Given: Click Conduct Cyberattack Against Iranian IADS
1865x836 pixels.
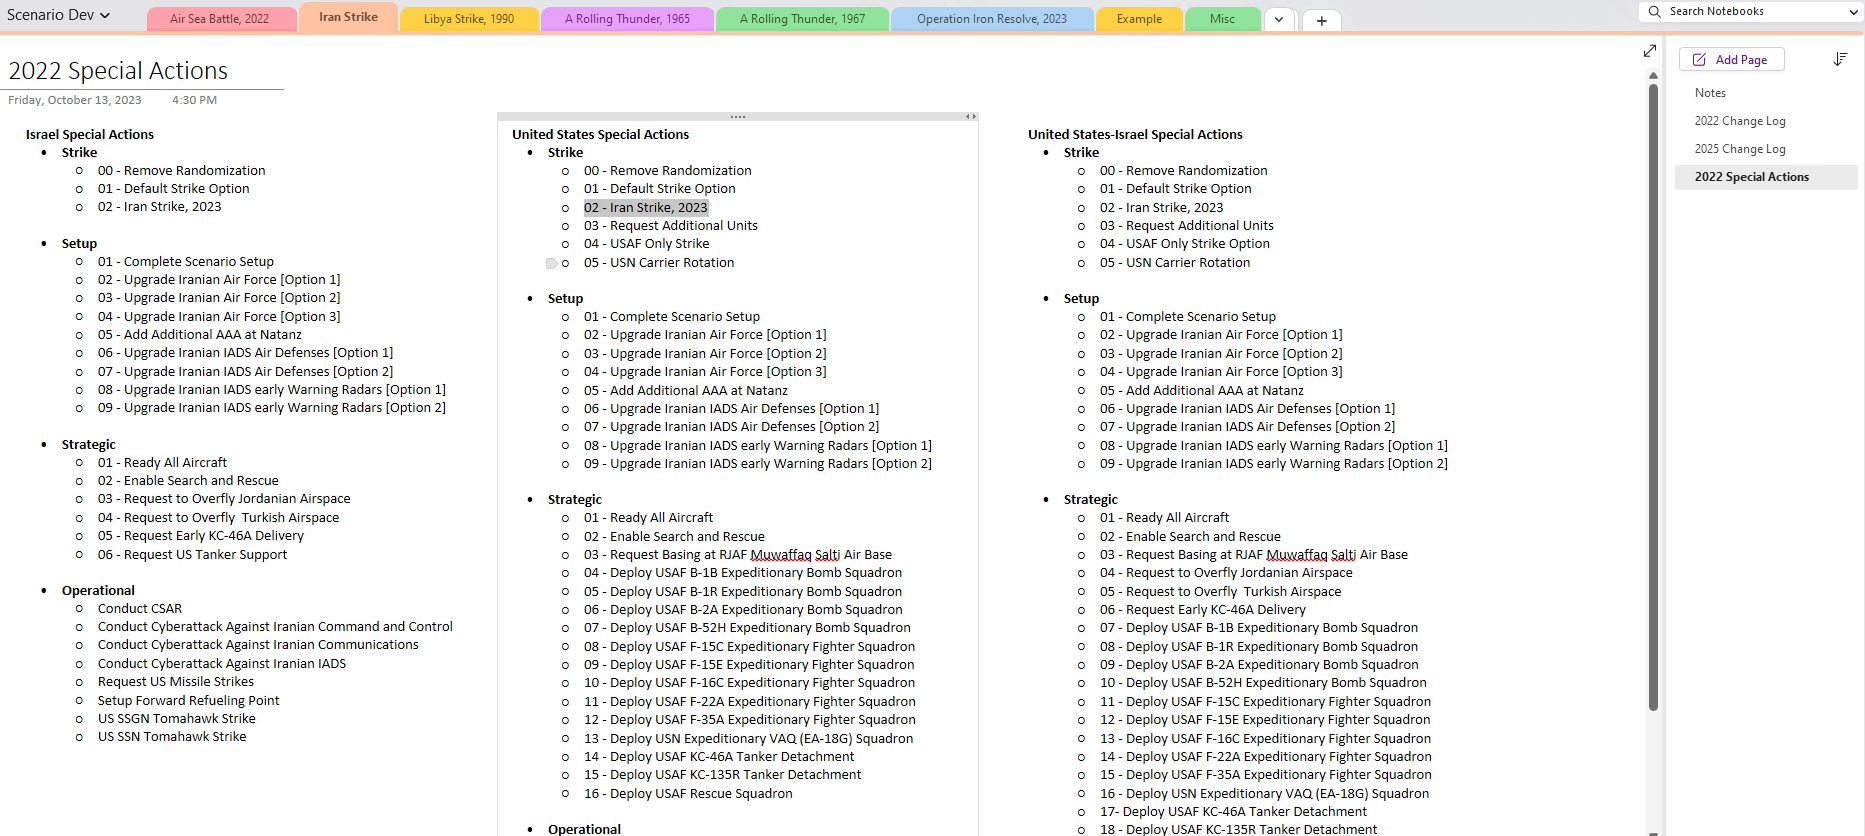Looking at the screenshot, I should [x=222, y=663].
